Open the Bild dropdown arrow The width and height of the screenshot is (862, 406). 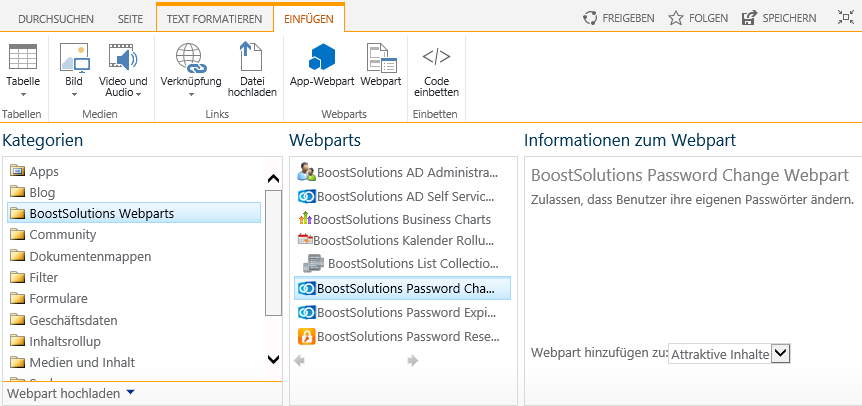[x=74, y=94]
